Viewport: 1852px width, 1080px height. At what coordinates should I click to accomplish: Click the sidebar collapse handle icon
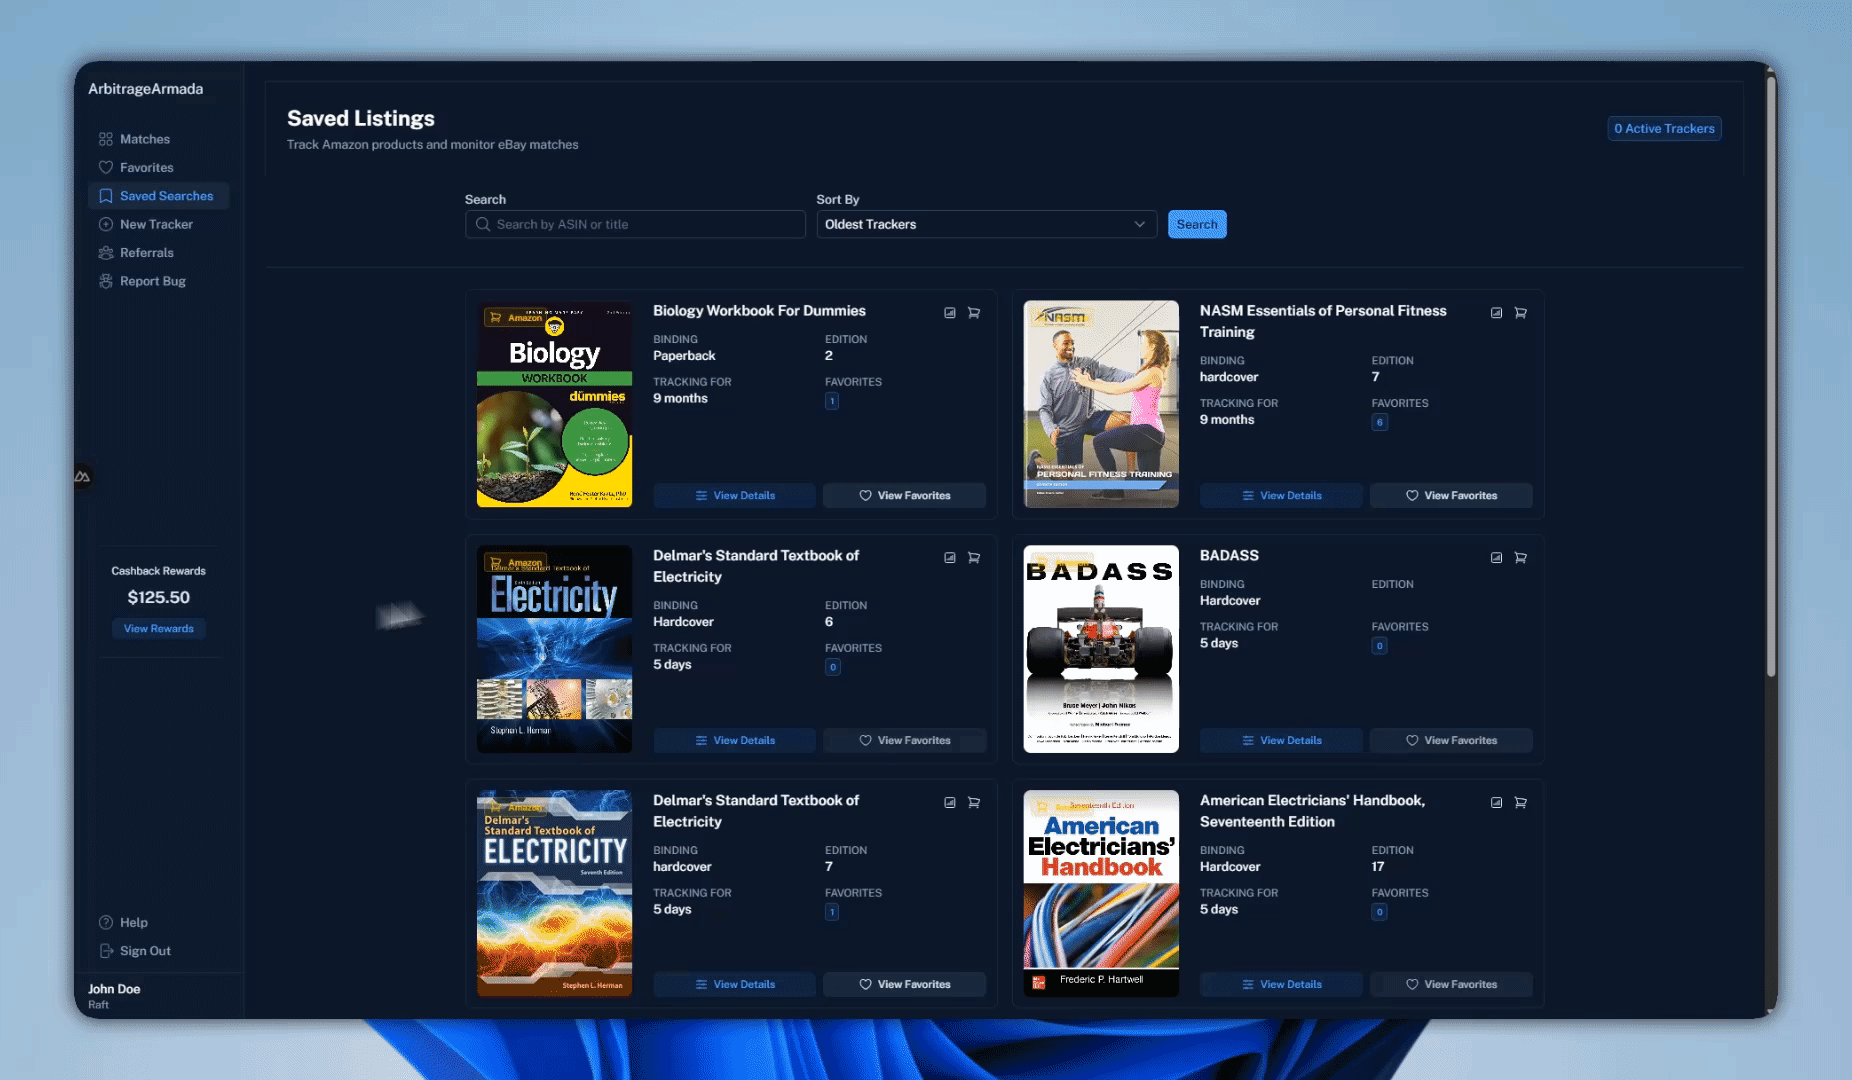tap(82, 477)
